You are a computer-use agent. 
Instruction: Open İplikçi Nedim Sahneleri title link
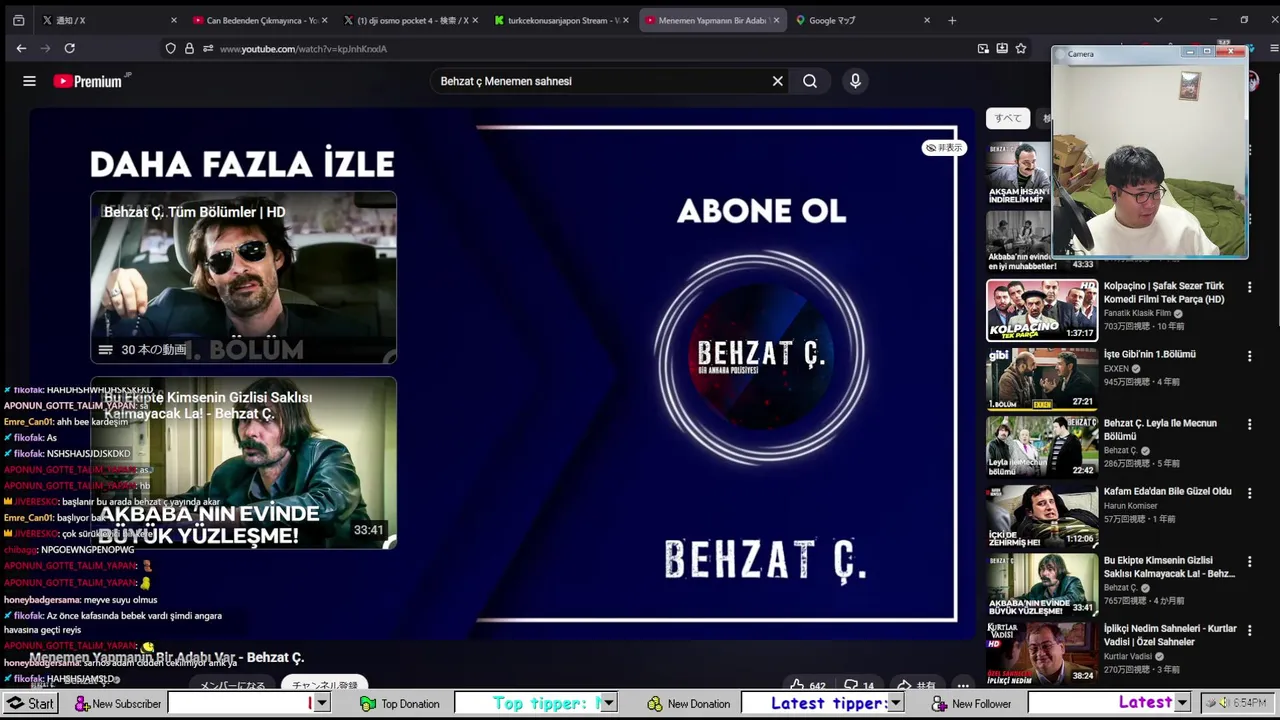coord(1170,635)
